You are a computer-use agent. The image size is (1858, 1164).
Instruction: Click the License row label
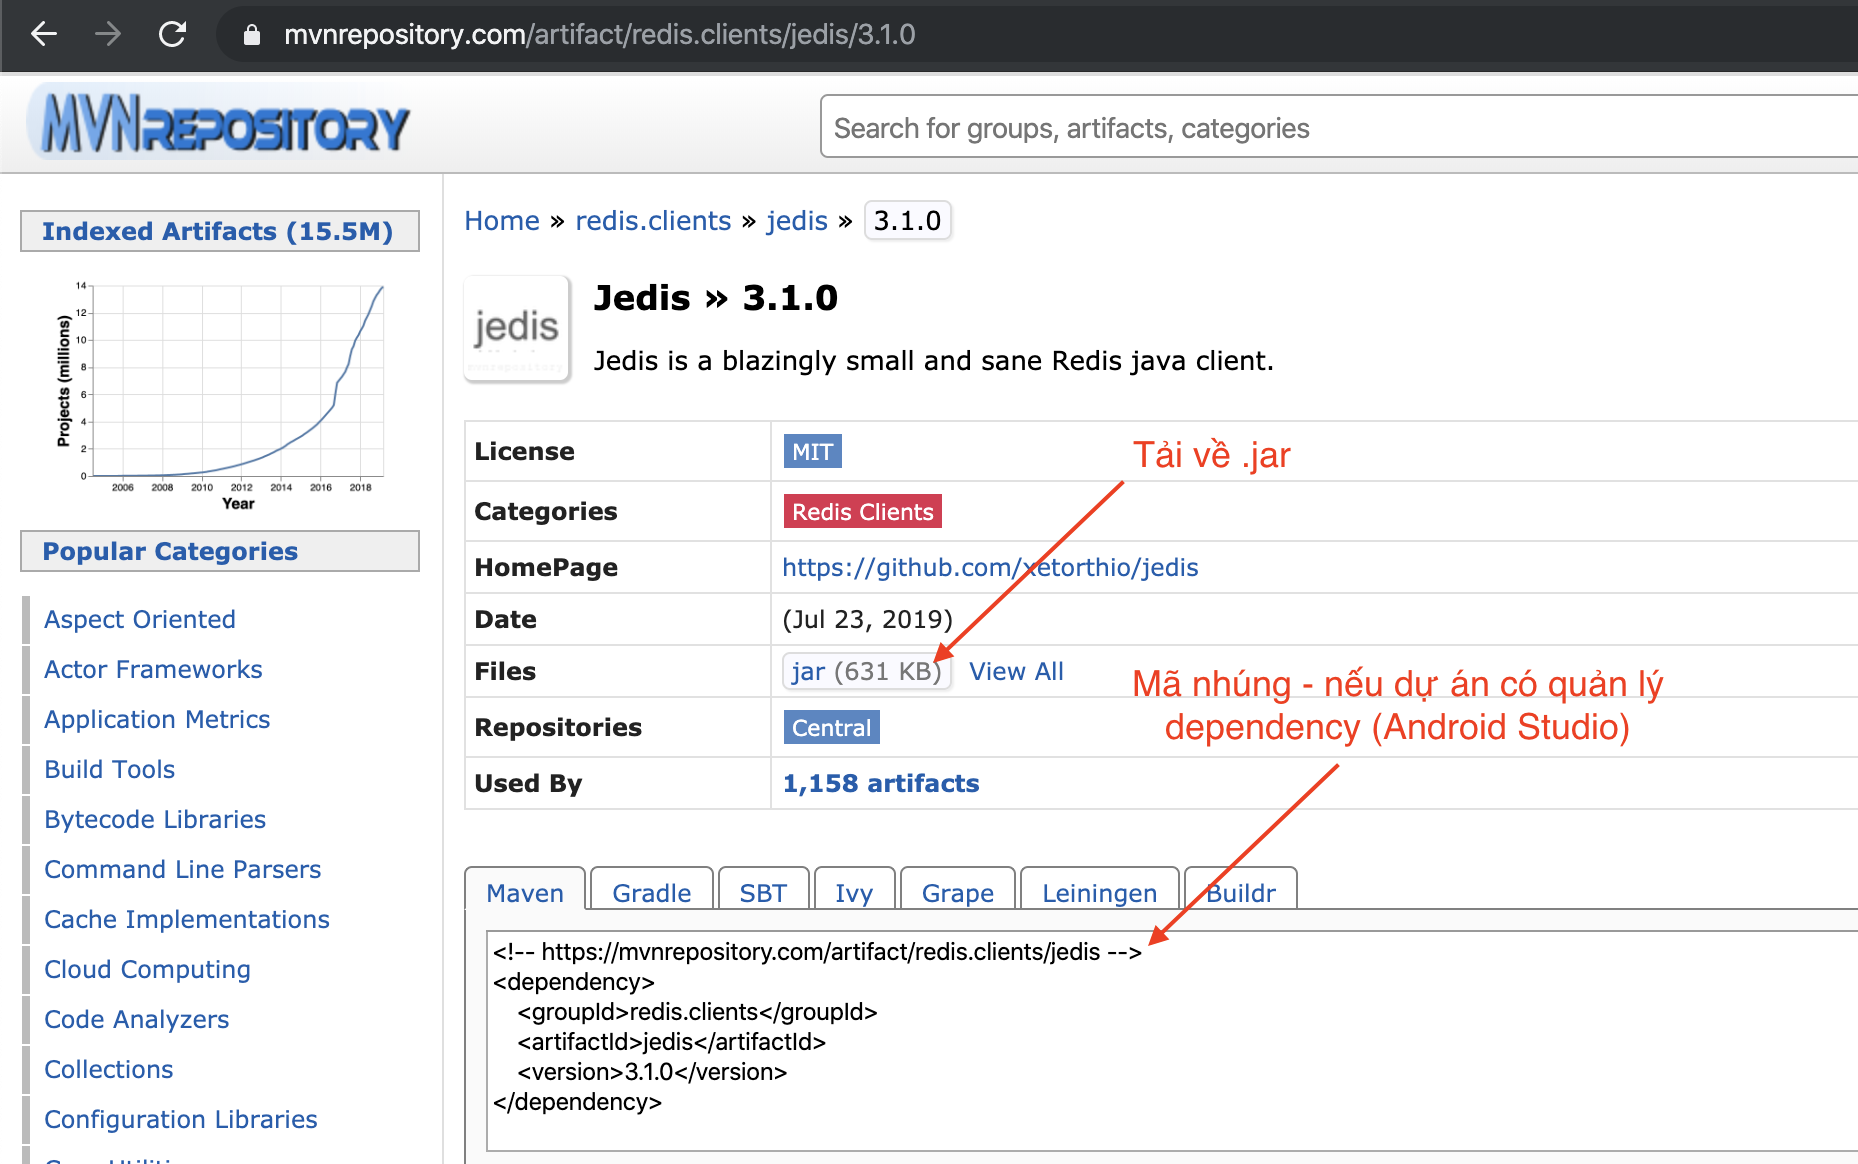(x=525, y=452)
